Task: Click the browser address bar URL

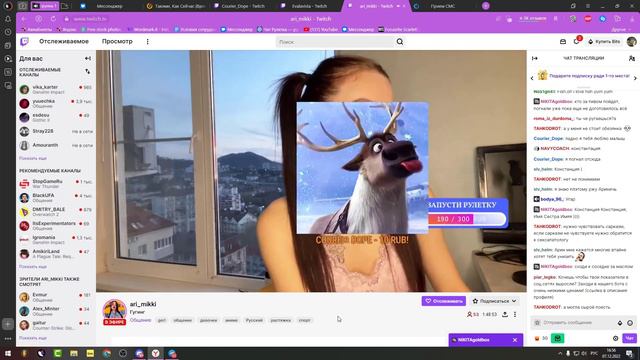Action: click(x=90, y=19)
